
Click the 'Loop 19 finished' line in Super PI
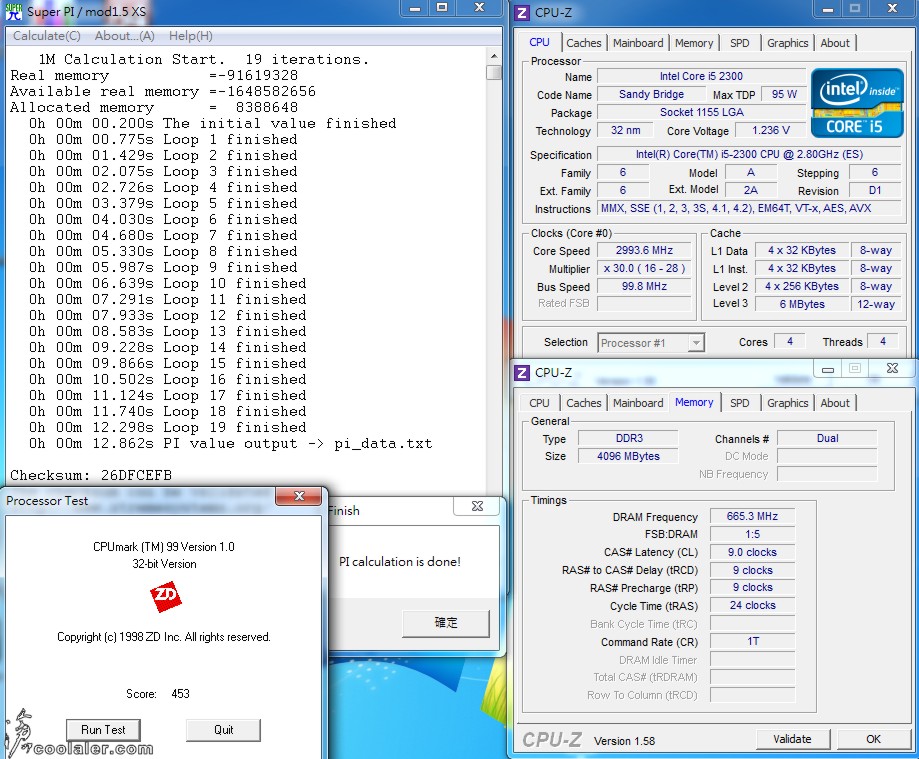tap(168, 427)
